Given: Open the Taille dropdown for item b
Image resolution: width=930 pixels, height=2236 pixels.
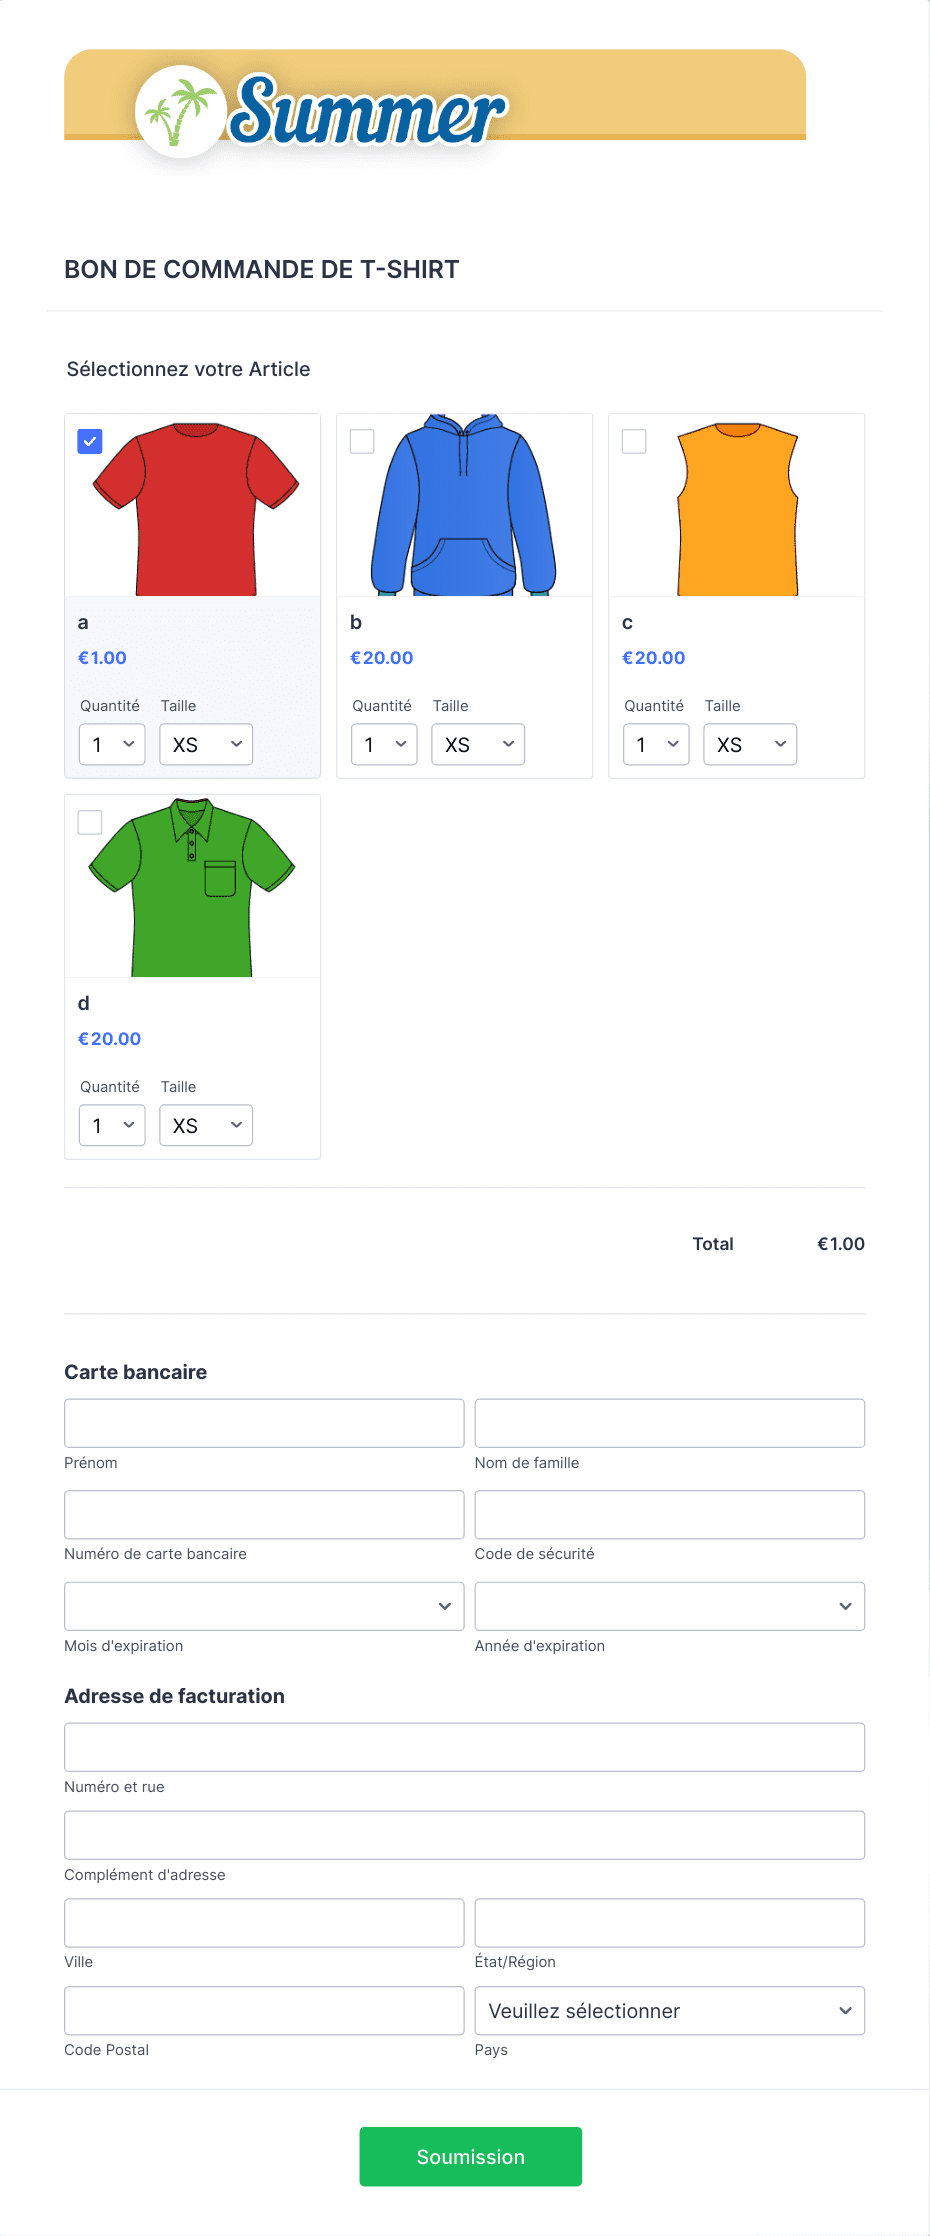Looking at the screenshot, I should (x=478, y=744).
